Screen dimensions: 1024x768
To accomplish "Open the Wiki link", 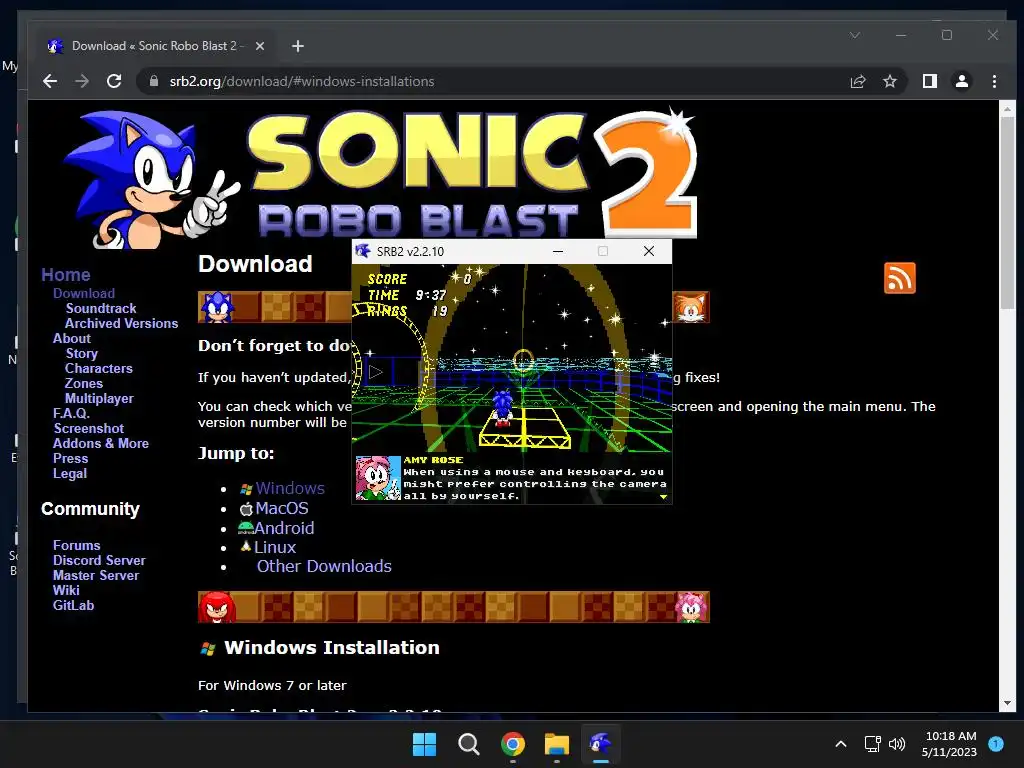I will pyautogui.click(x=66, y=590).
